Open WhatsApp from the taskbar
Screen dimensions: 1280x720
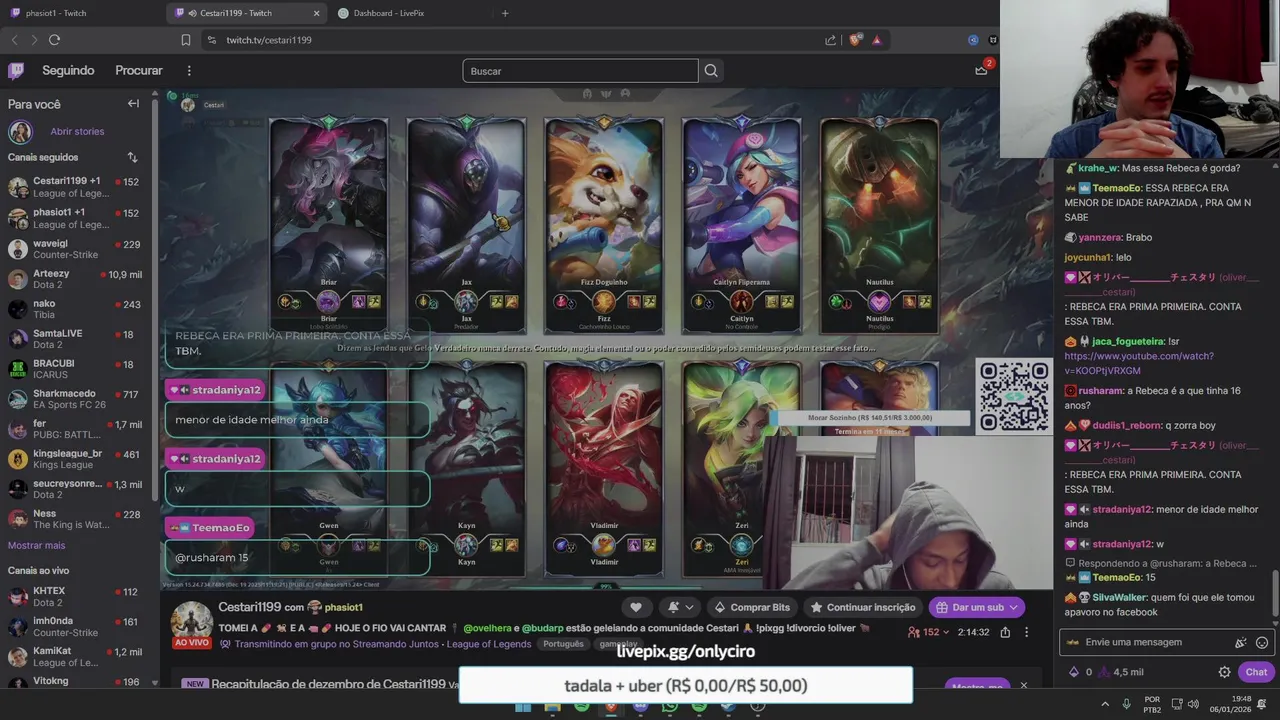point(670,706)
